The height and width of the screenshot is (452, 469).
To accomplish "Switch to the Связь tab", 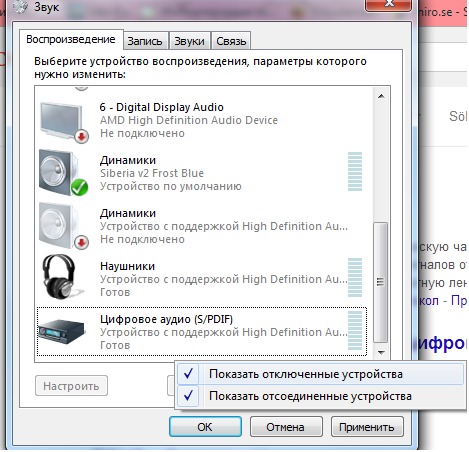I will pyautogui.click(x=231, y=41).
